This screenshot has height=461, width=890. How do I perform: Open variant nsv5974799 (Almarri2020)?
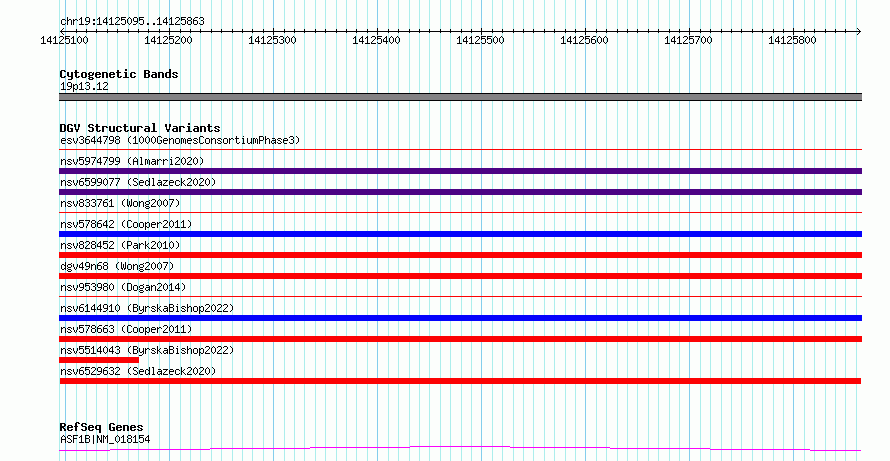coord(132,161)
